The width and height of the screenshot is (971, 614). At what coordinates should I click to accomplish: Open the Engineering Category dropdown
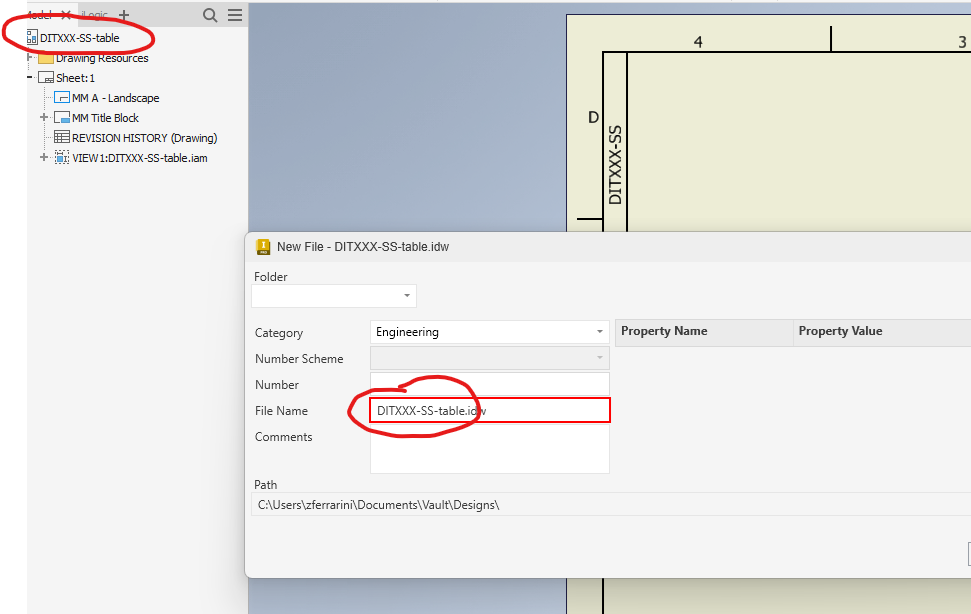pyautogui.click(x=599, y=332)
